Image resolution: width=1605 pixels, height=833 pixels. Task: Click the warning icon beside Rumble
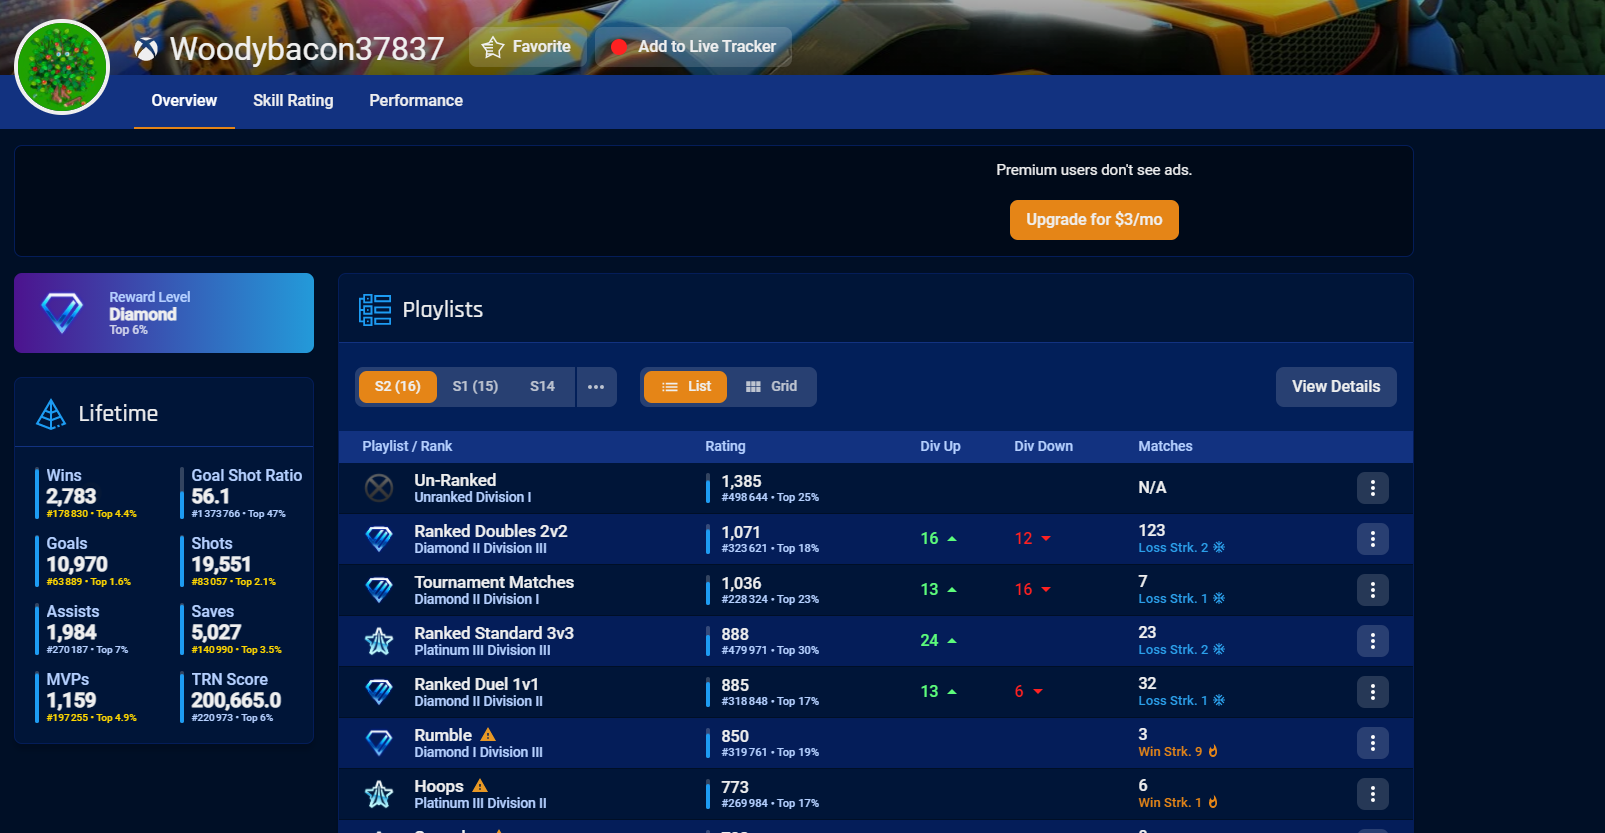488,735
